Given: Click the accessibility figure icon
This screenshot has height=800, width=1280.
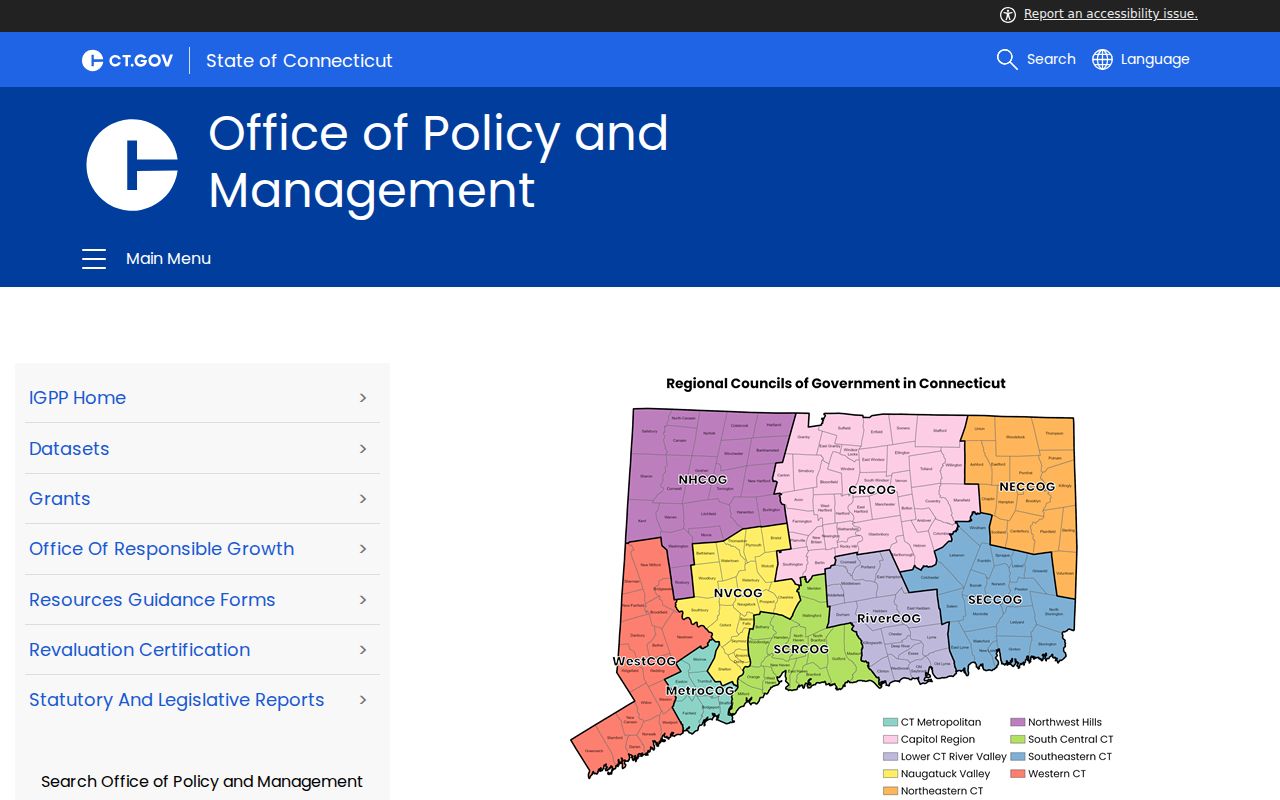Looking at the screenshot, I should 1008,14.
